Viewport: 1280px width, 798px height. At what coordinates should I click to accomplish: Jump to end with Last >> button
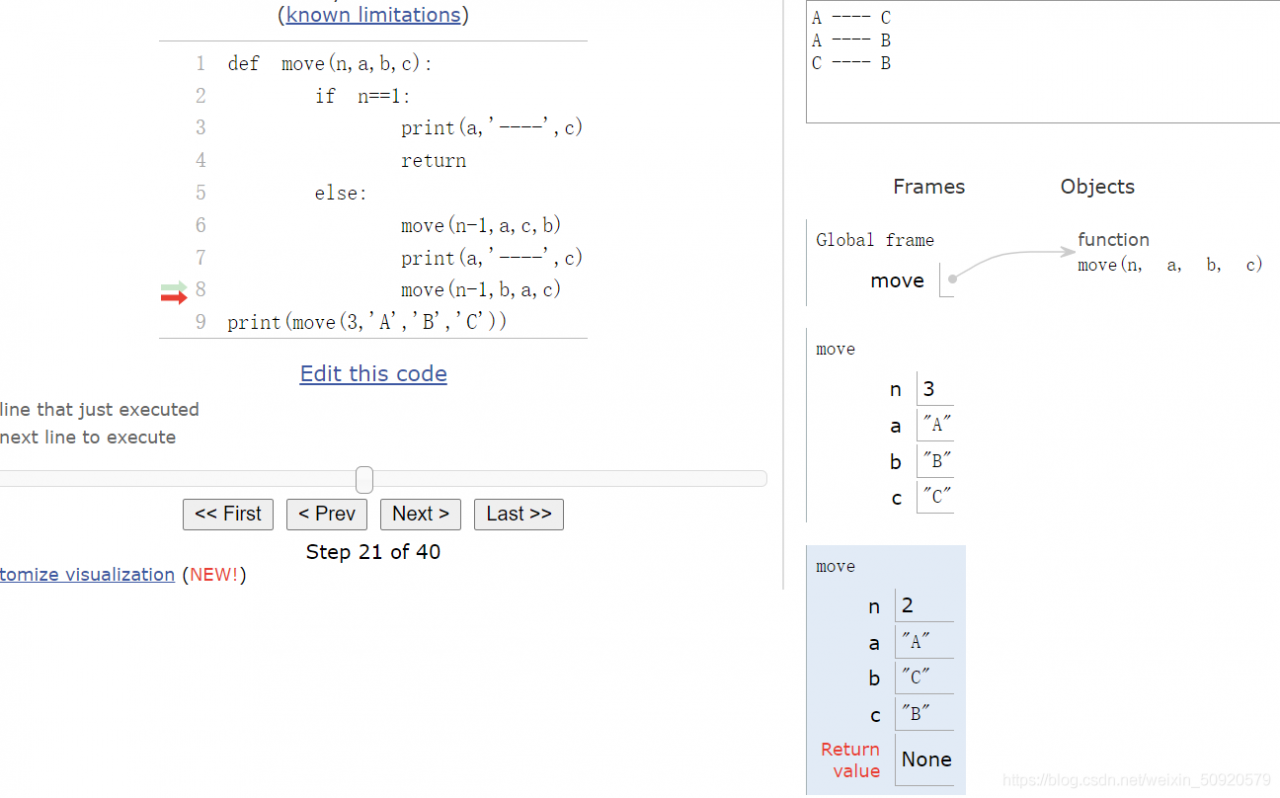519,514
